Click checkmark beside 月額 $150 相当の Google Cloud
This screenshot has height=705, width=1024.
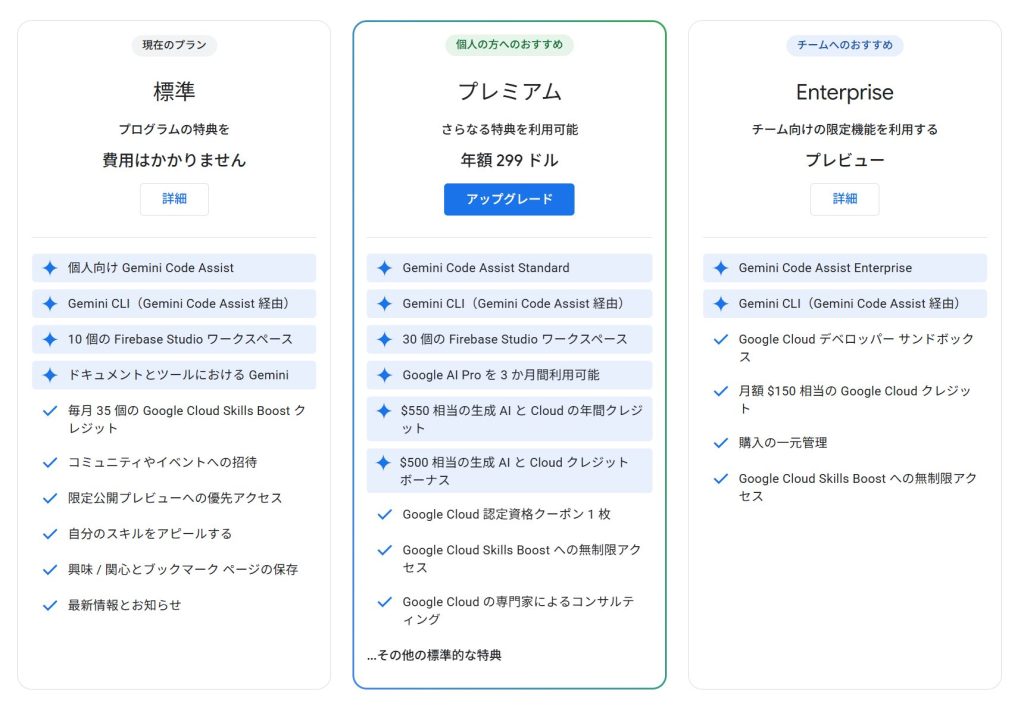pyautogui.click(x=721, y=391)
